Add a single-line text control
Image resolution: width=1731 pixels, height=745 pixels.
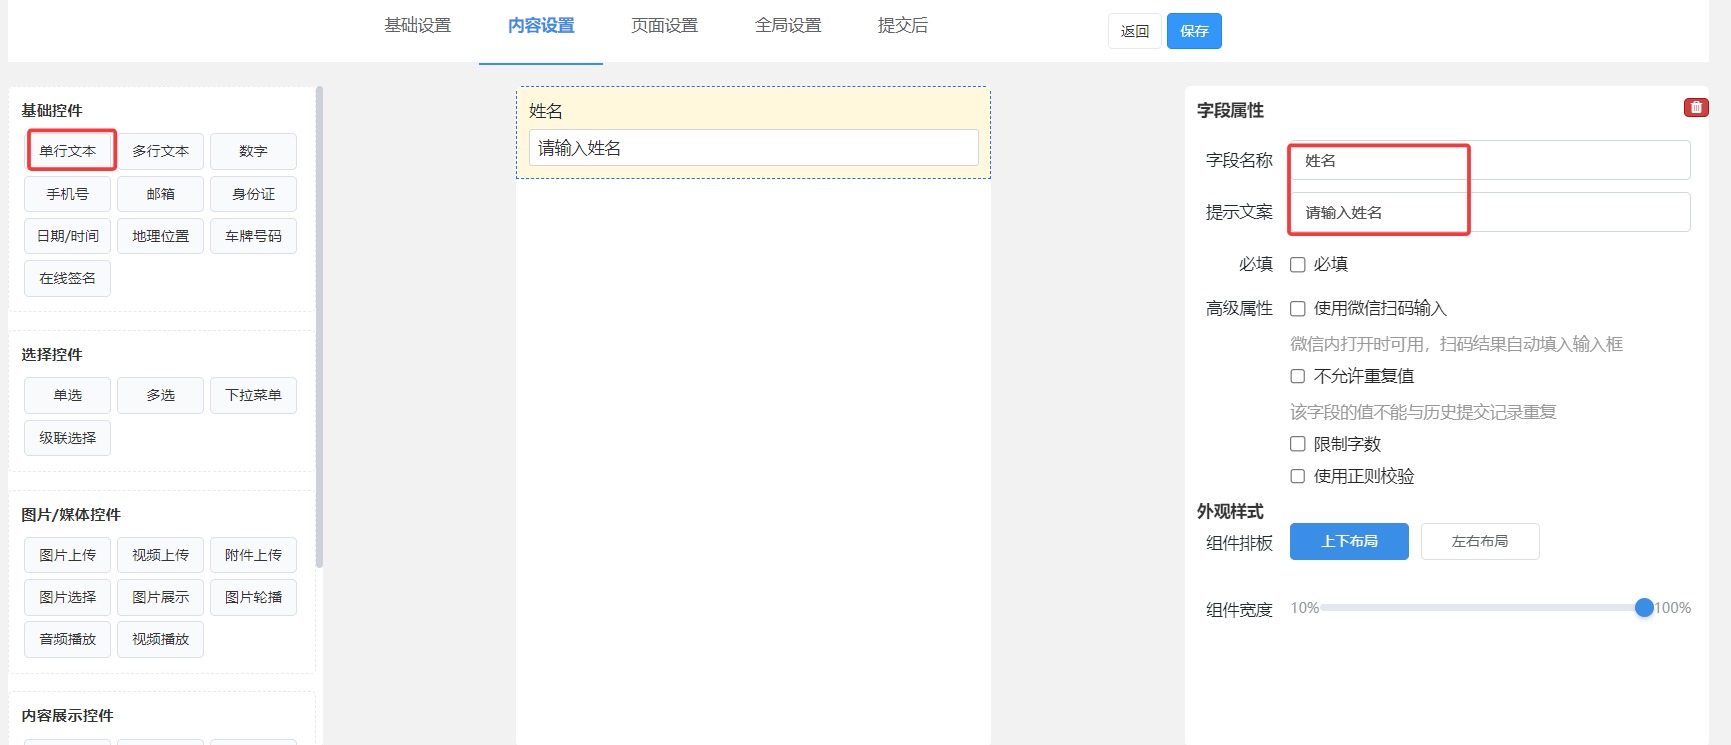[x=68, y=151]
